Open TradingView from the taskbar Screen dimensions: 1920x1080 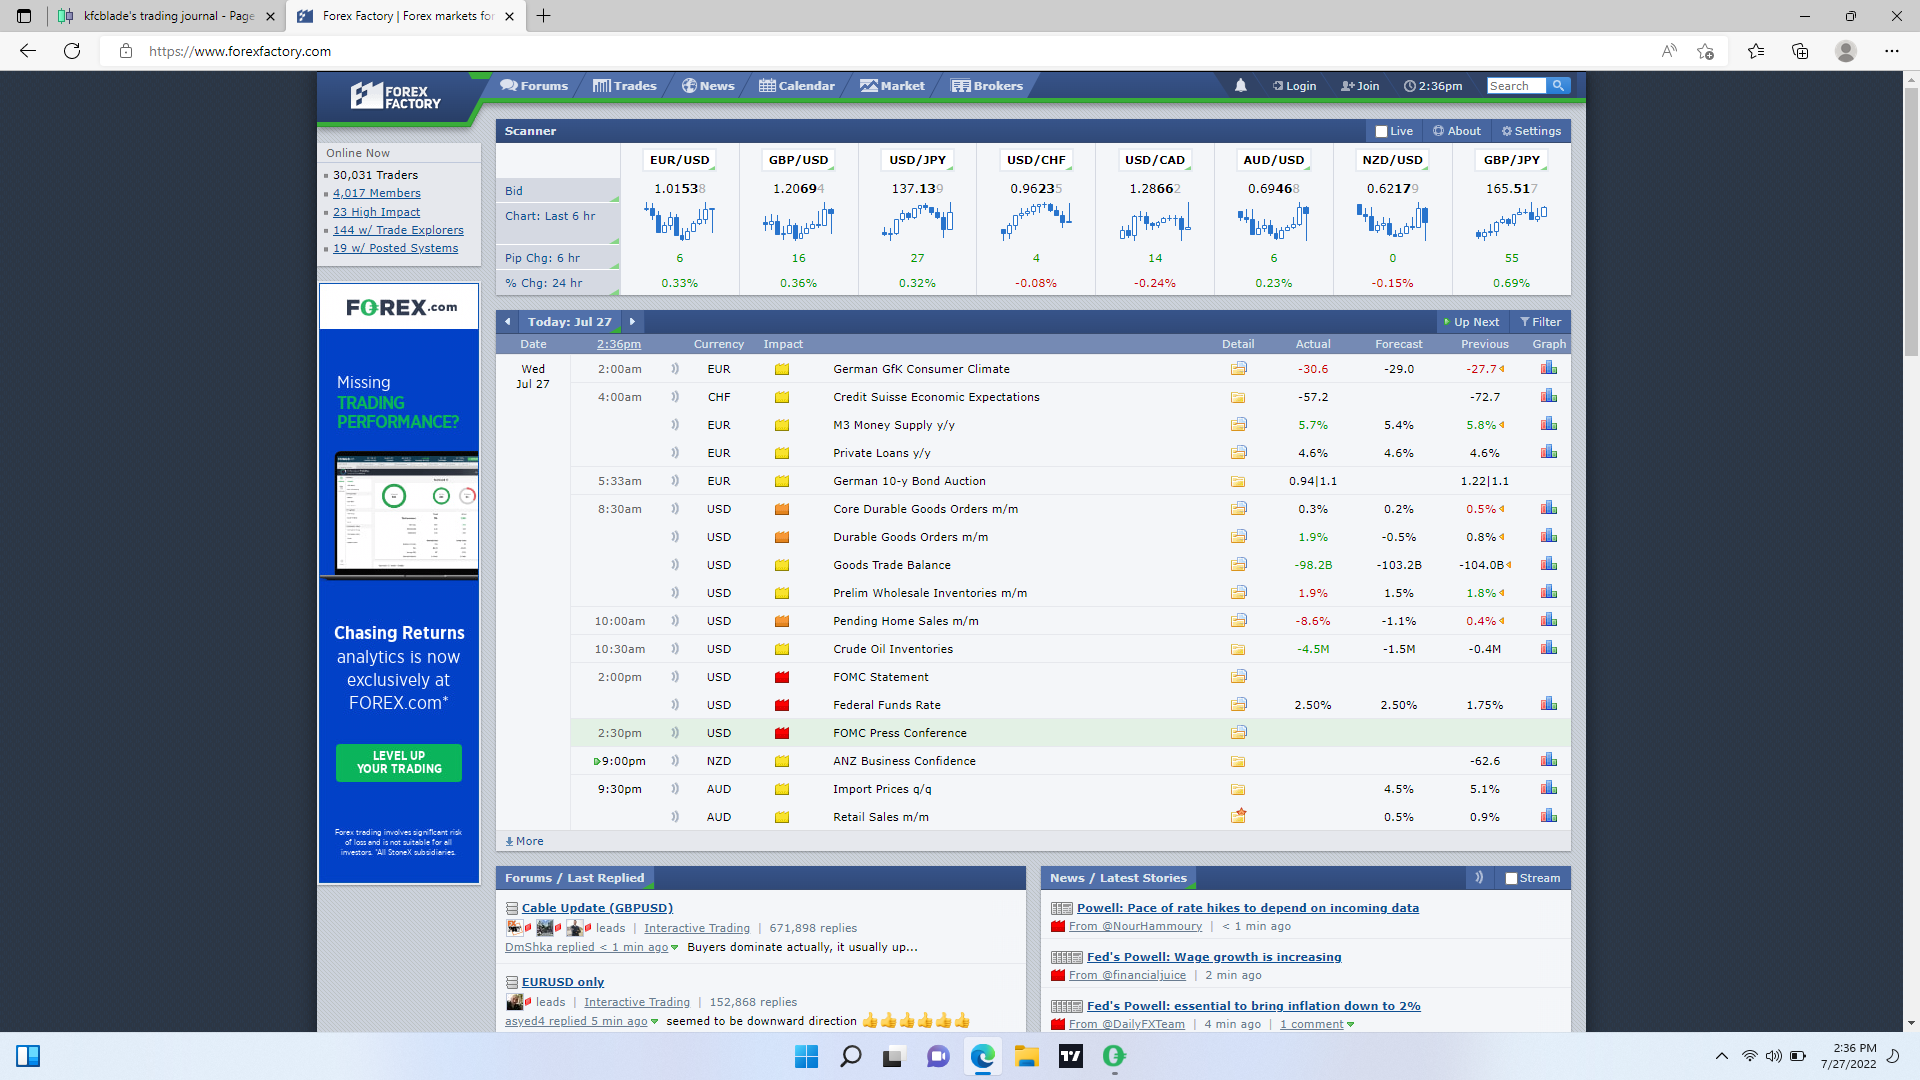1070,1056
